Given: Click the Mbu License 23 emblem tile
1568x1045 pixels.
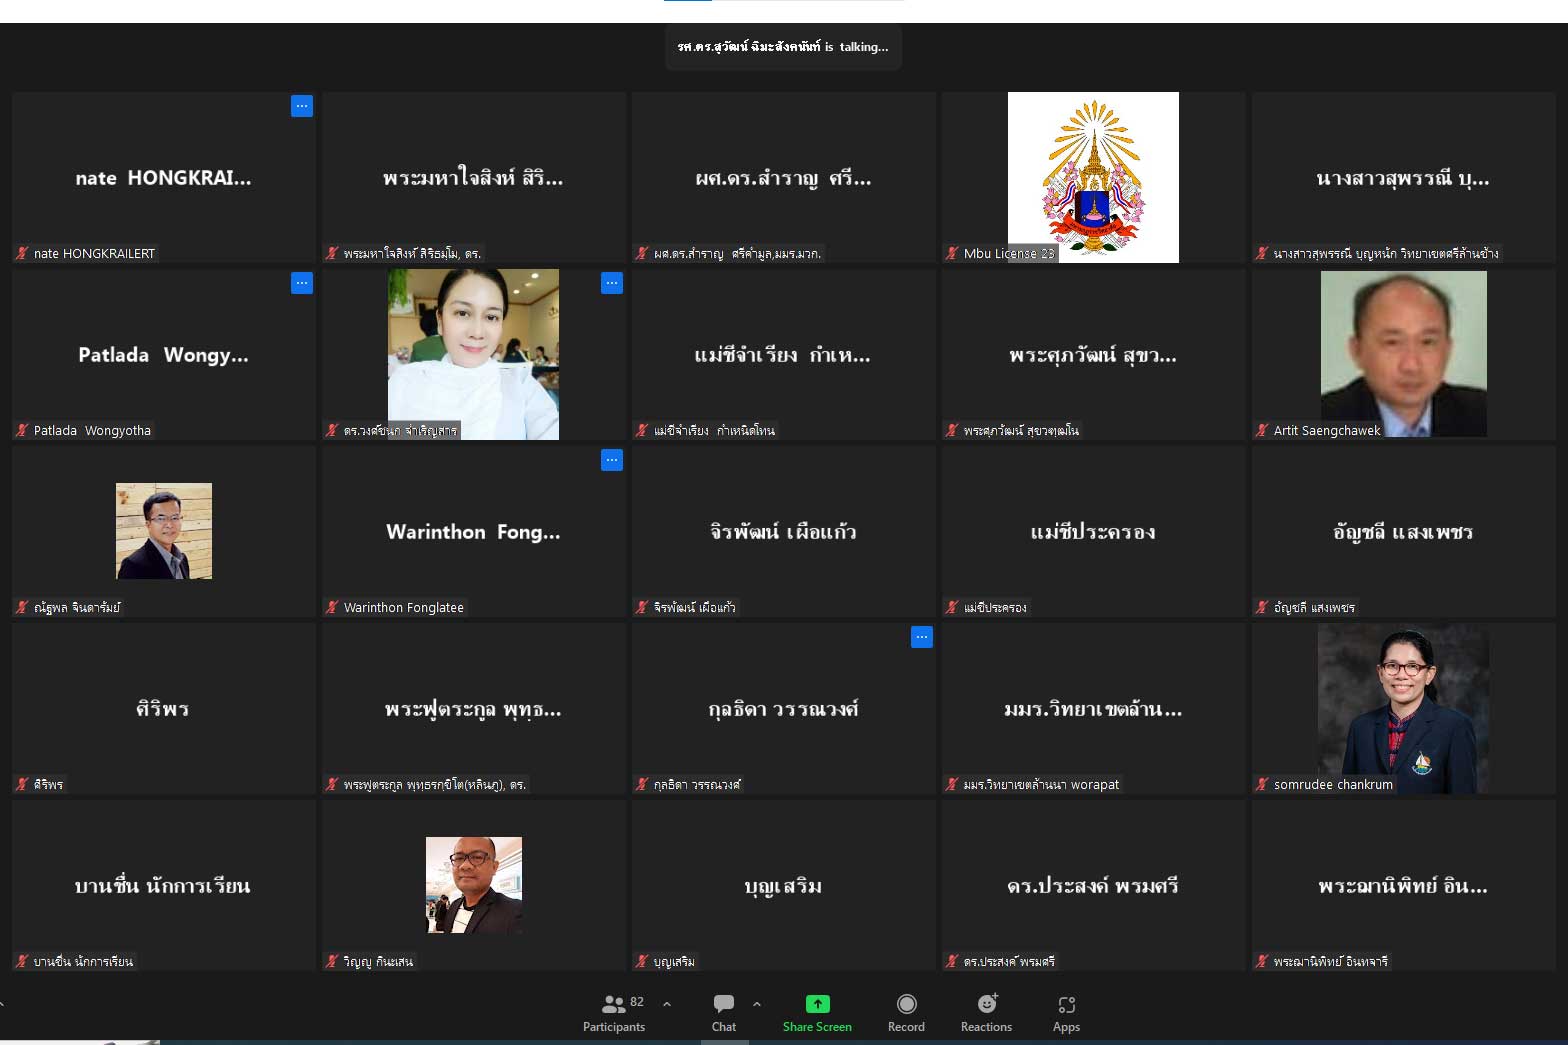Looking at the screenshot, I should (1093, 177).
